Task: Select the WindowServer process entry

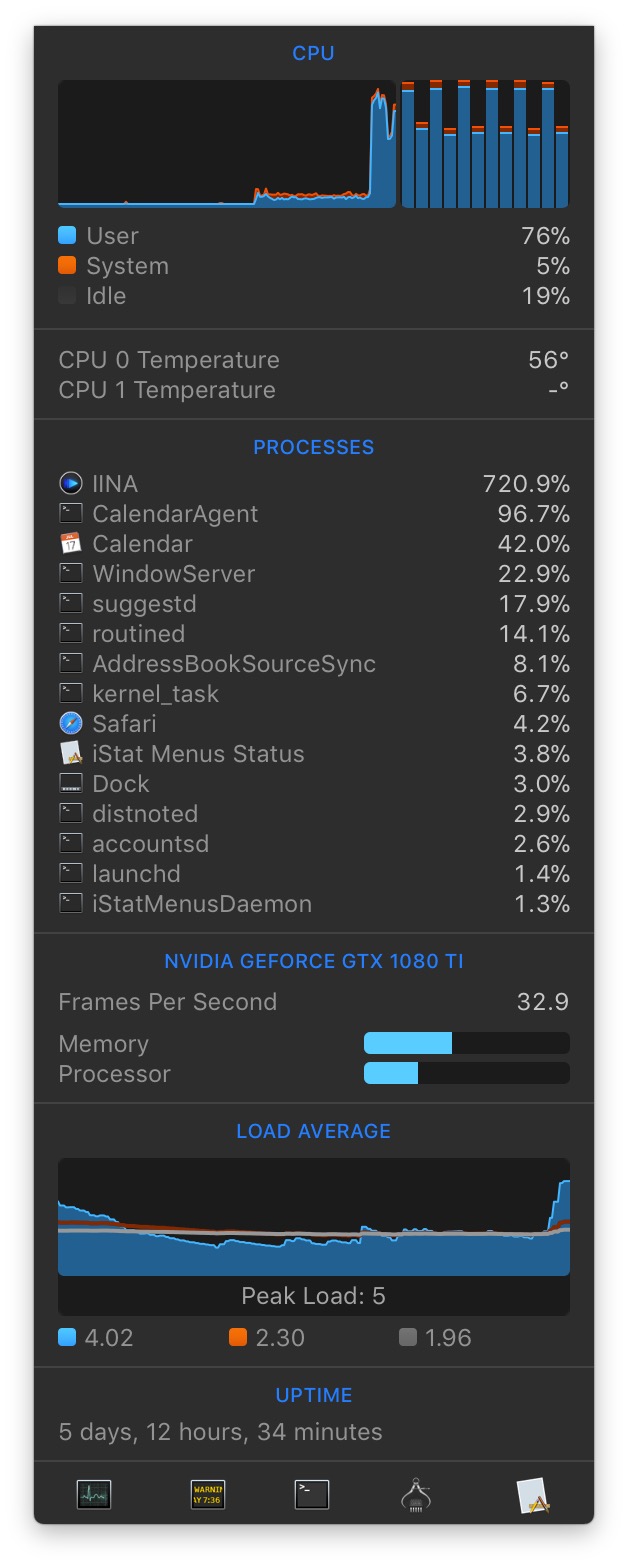Action: click(314, 574)
